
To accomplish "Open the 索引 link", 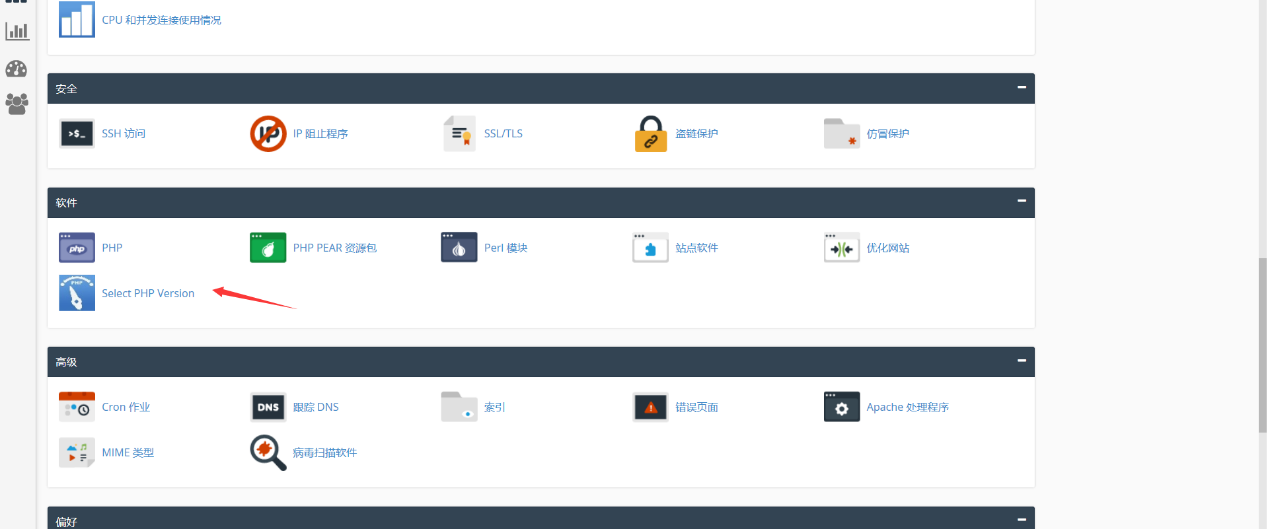I will pos(495,408).
